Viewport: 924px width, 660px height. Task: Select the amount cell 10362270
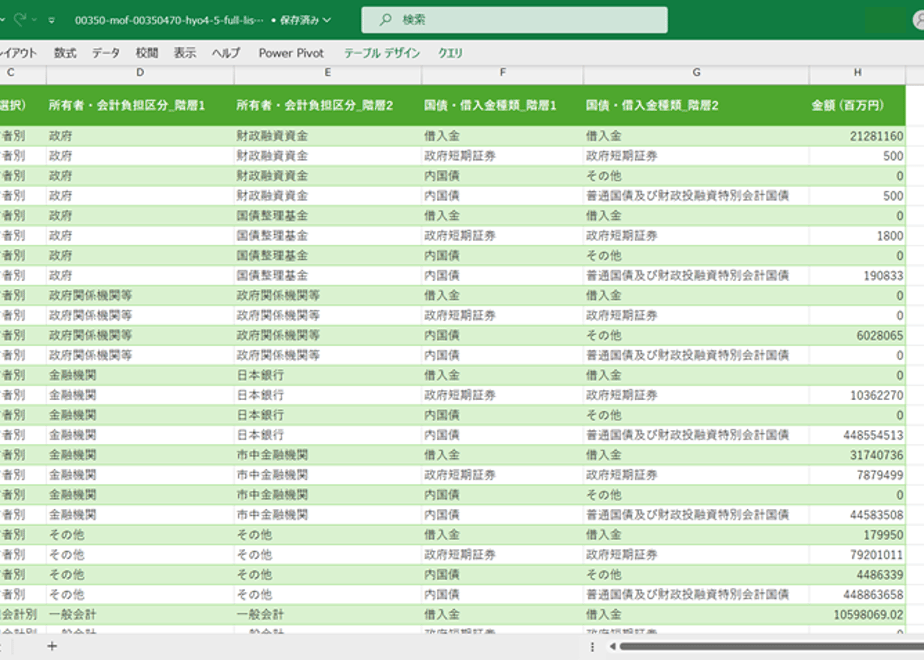point(857,395)
